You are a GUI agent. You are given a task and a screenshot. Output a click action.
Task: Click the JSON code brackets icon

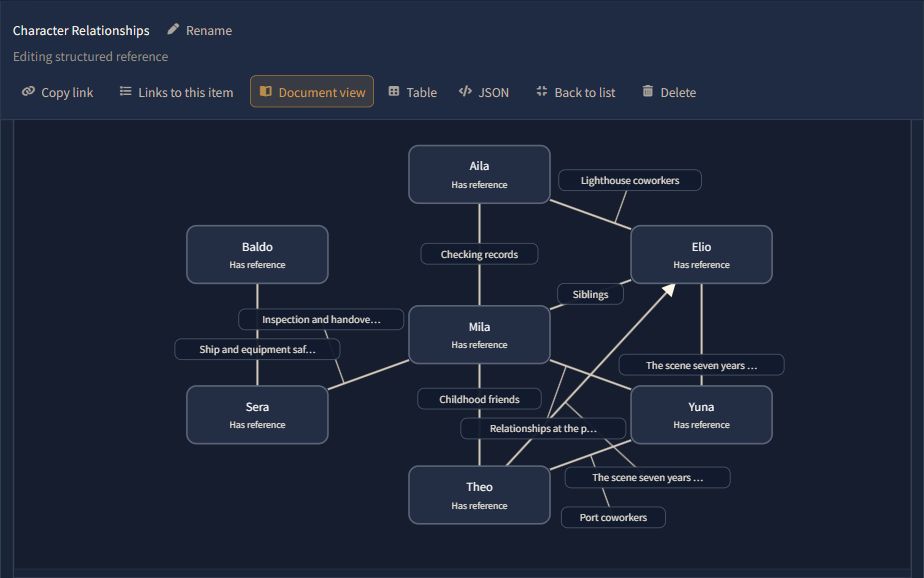(x=466, y=91)
